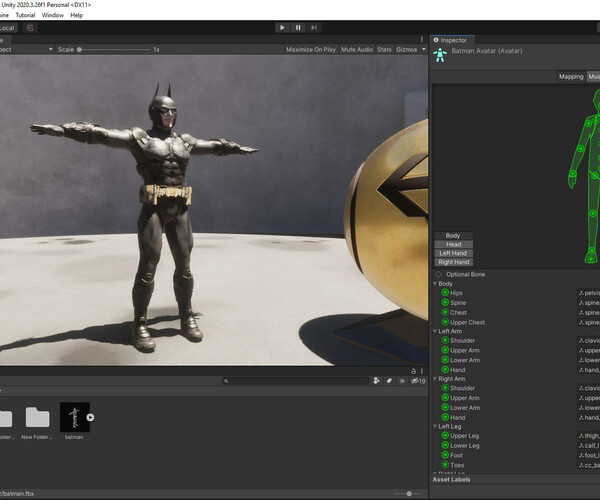Show the Head bone mapping view

(x=453, y=244)
